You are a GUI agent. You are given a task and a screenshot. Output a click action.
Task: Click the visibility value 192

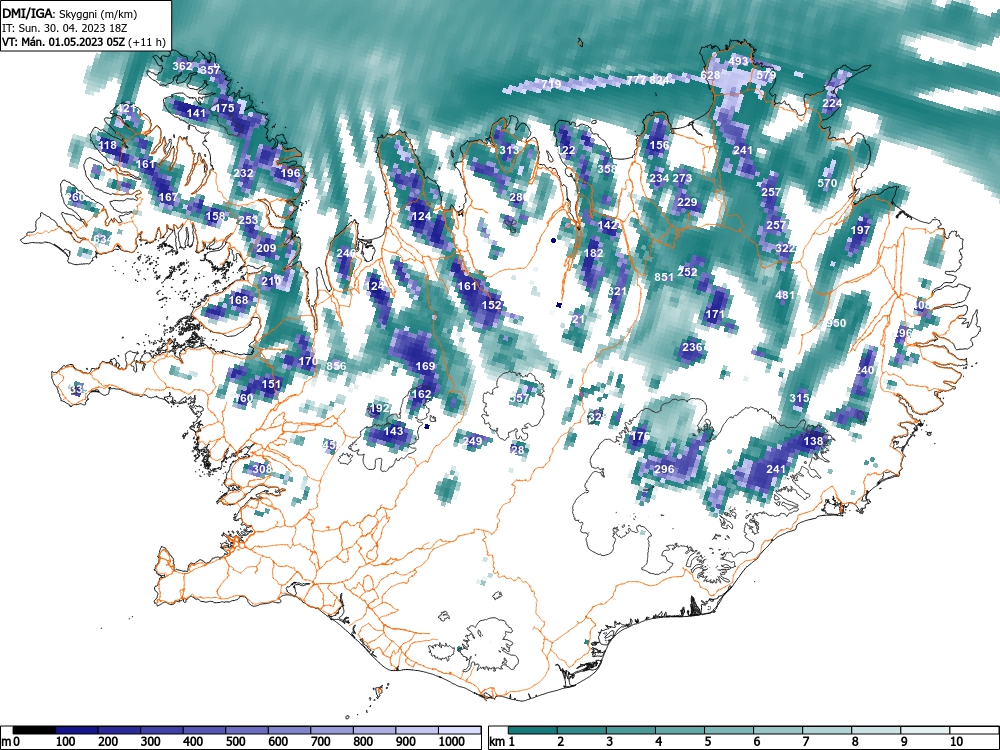(x=379, y=408)
